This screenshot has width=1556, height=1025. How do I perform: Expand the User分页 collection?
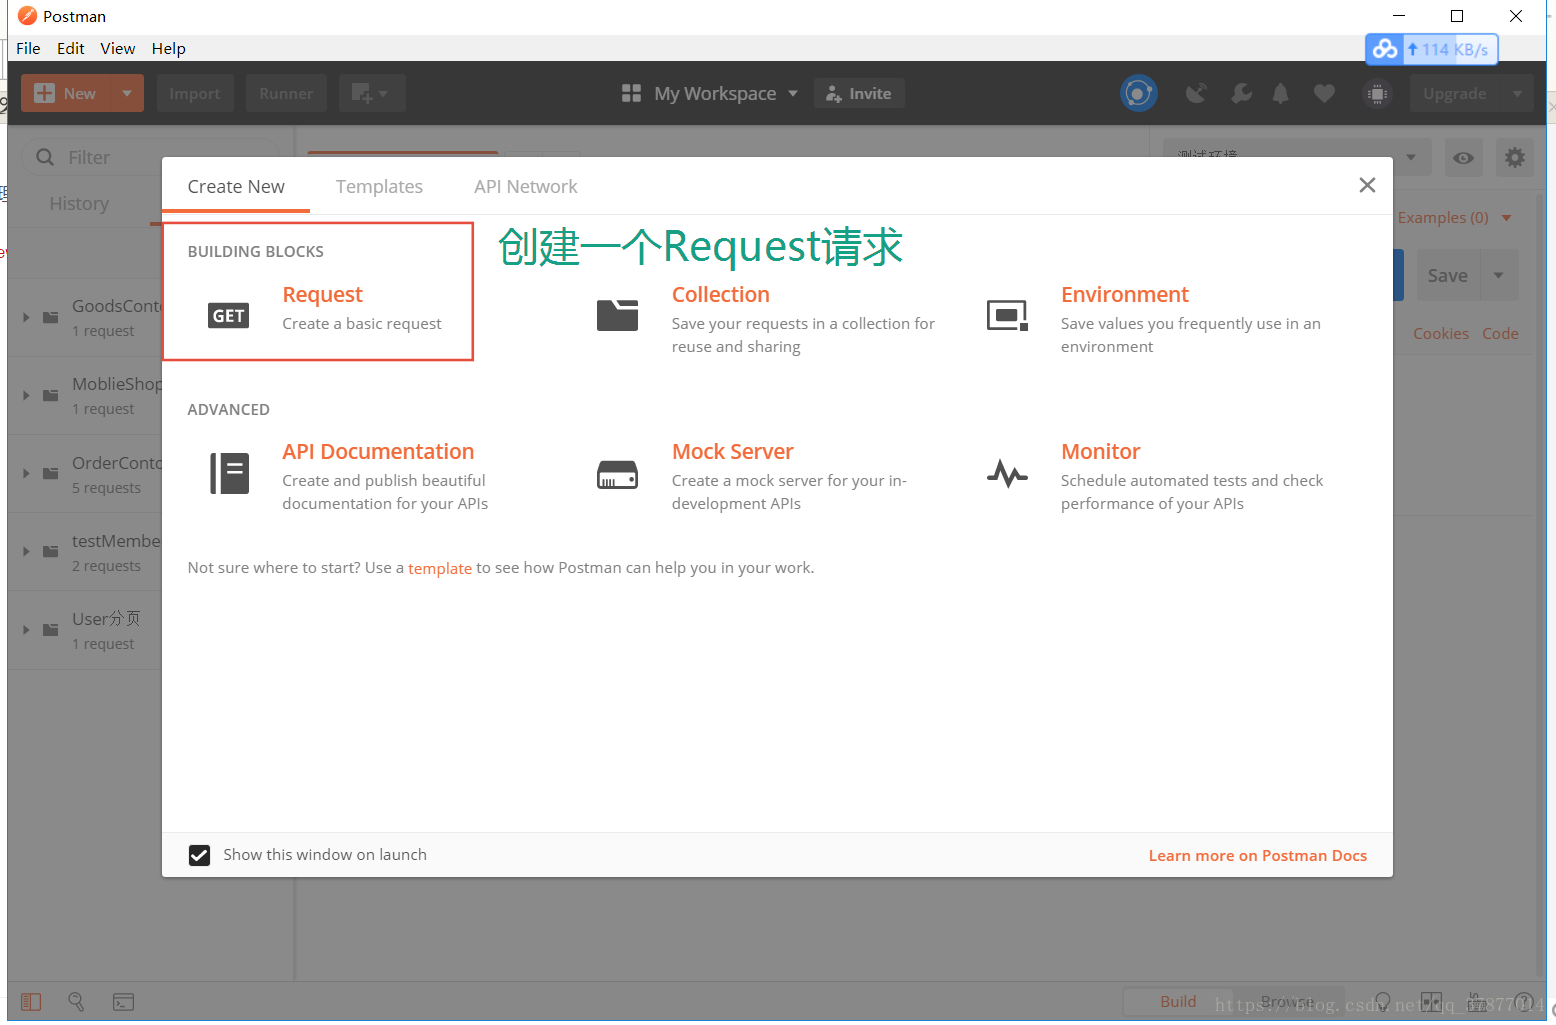coord(26,629)
